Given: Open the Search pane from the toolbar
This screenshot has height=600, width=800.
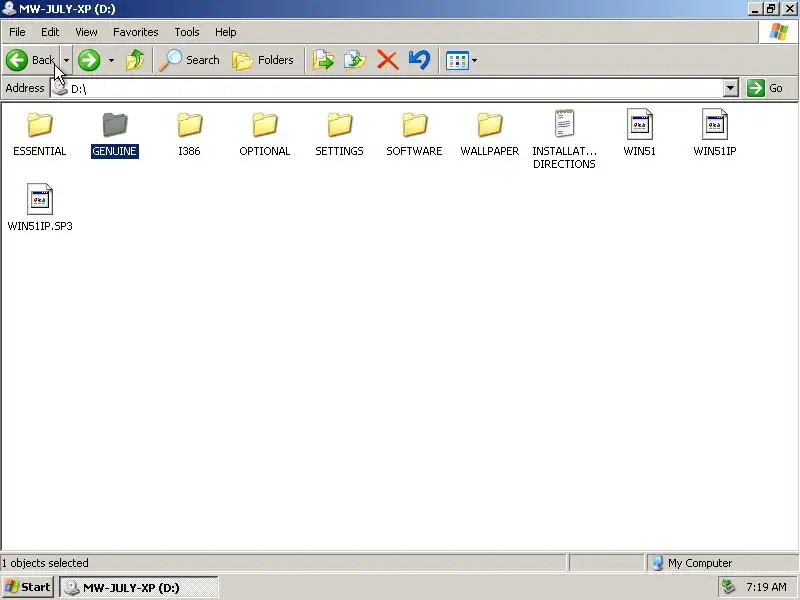Looking at the screenshot, I should 189,60.
